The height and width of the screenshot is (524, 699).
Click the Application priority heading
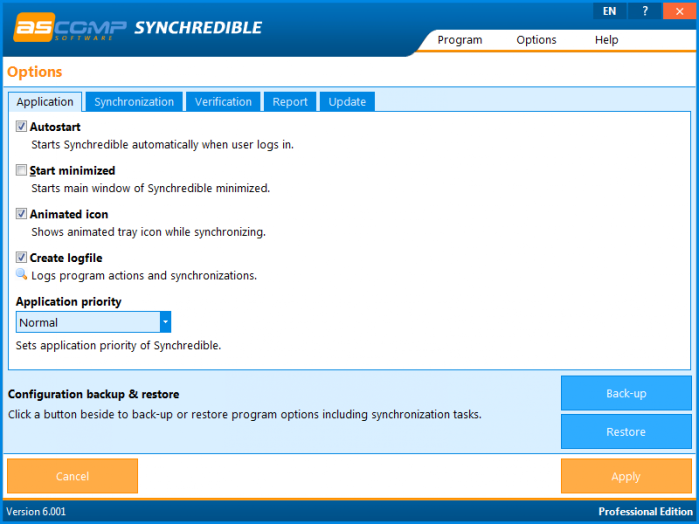click(x=69, y=301)
